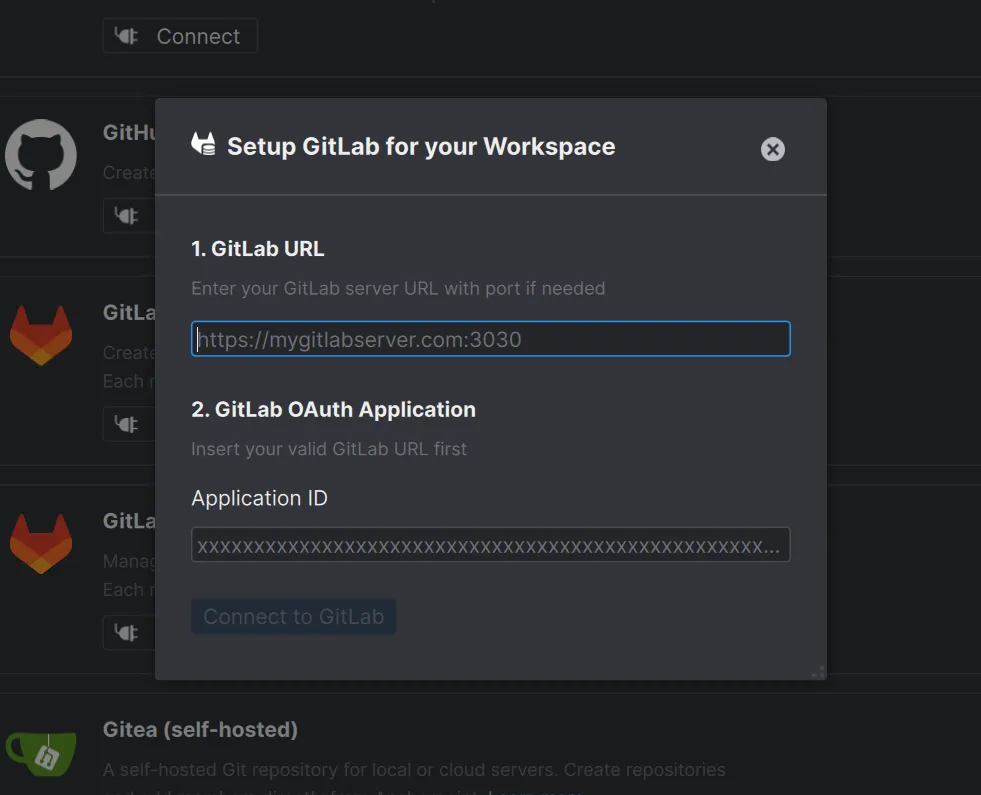Click the GitLab OAuth Application section heading
981x795 pixels.
(333, 409)
